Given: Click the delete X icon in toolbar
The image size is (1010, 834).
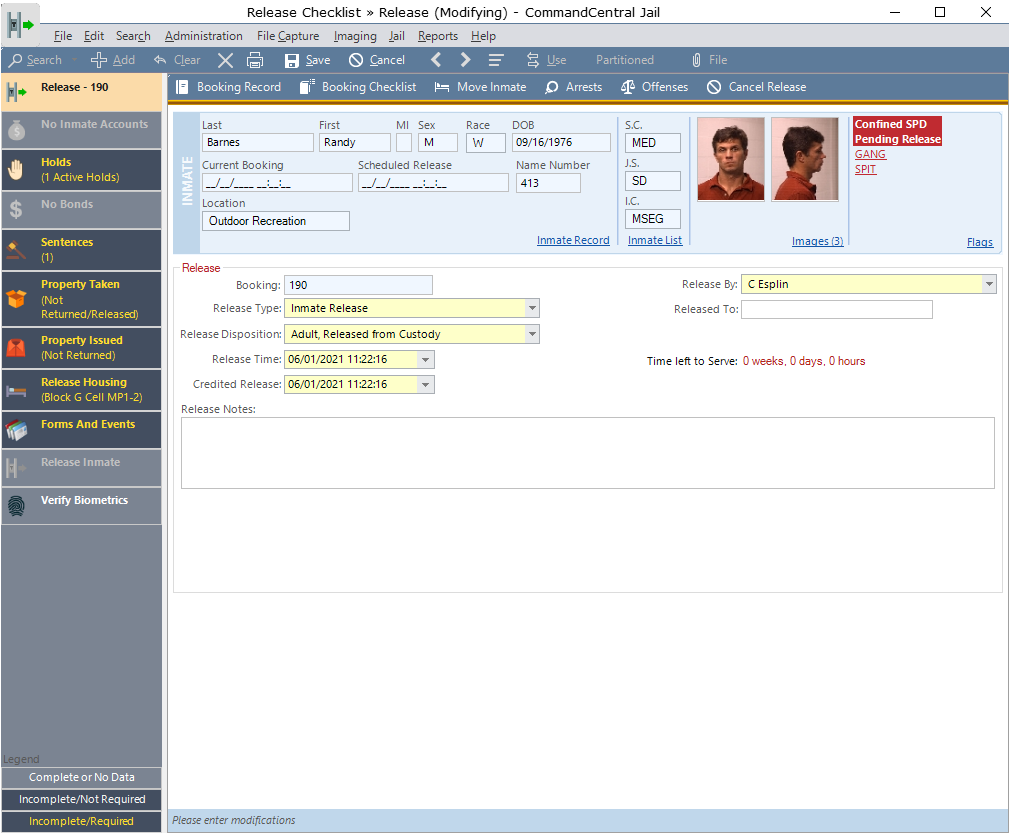Looking at the screenshot, I should pos(225,60).
